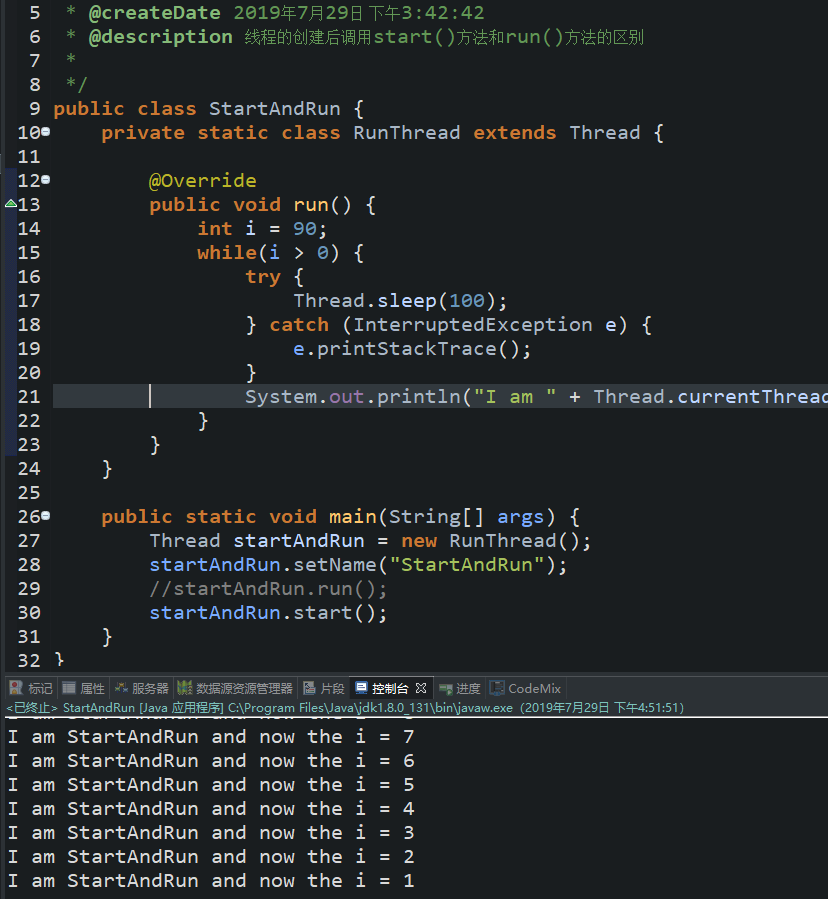The image size is (828, 899).
Task: Click line number 30 in the gutter
Action: (29, 613)
